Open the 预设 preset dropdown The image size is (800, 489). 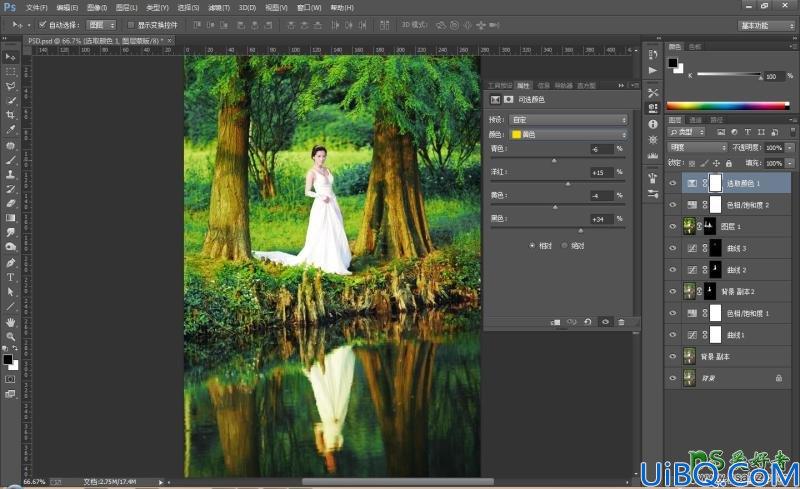click(x=568, y=119)
